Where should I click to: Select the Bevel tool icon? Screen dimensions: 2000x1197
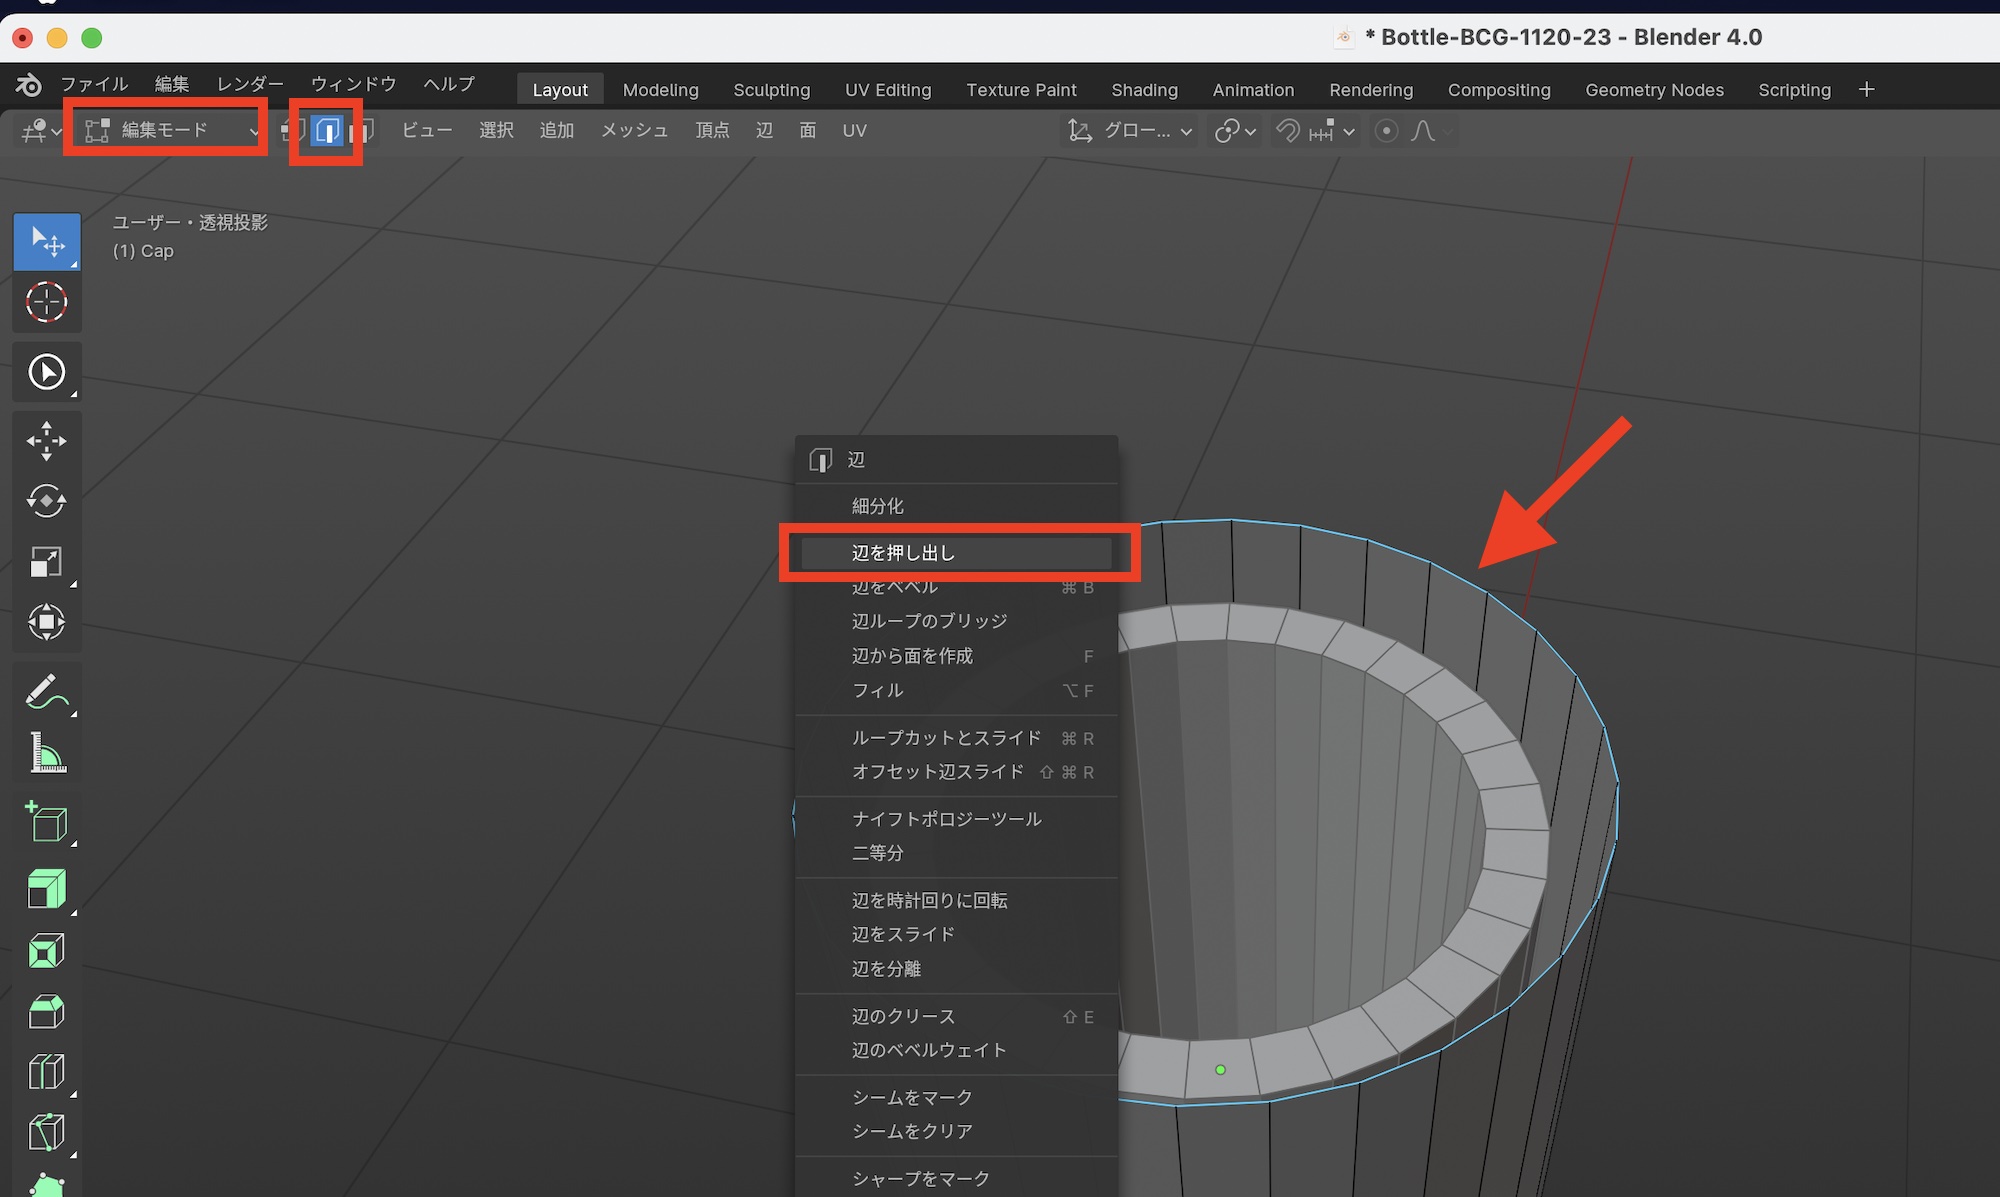[46, 1011]
